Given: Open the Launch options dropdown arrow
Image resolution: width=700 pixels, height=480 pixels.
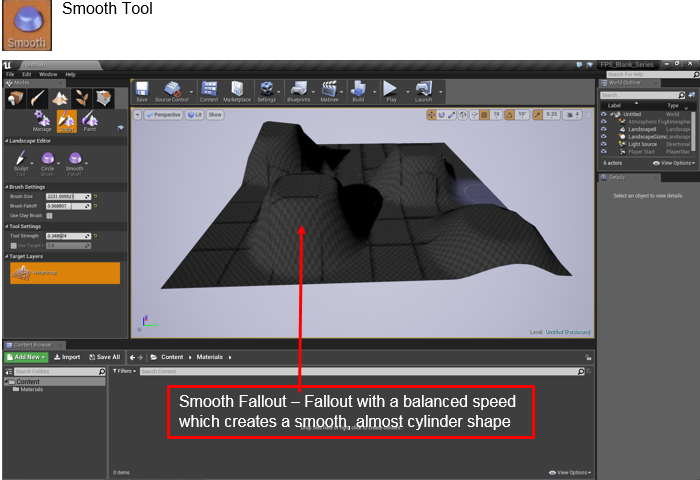Looking at the screenshot, I should (x=441, y=92).
